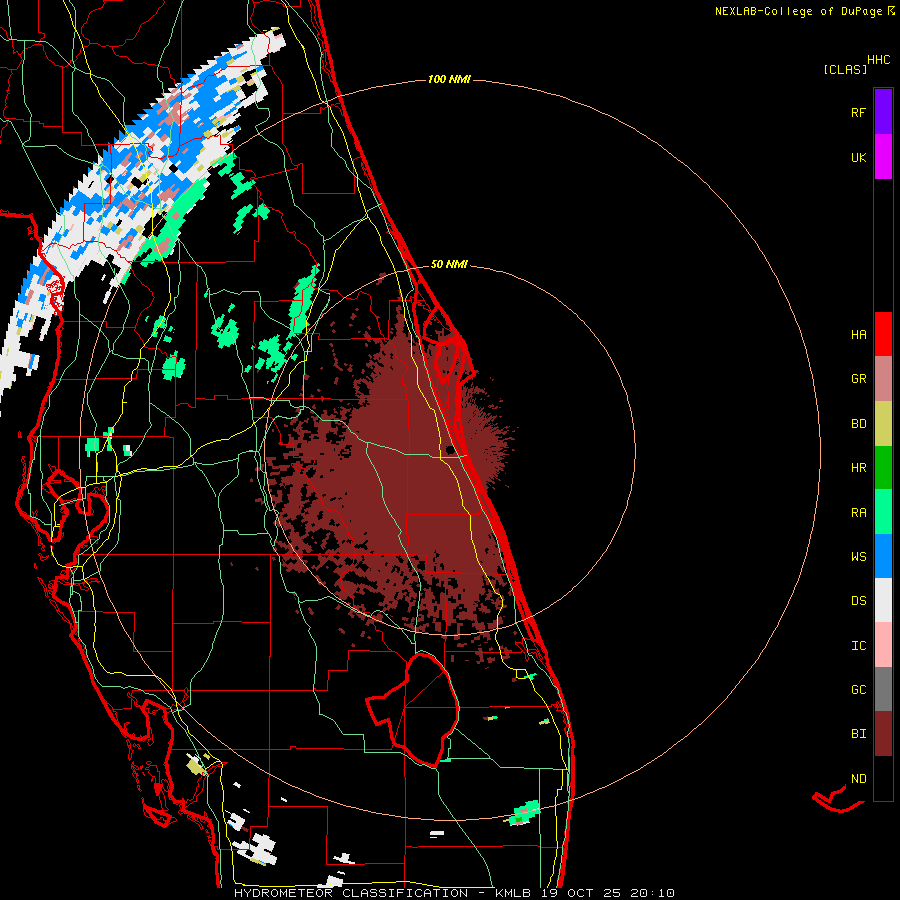This screenshot has width=900, height=900.
Task: Click the BI legend label
Action: click(x=858, y=734)
